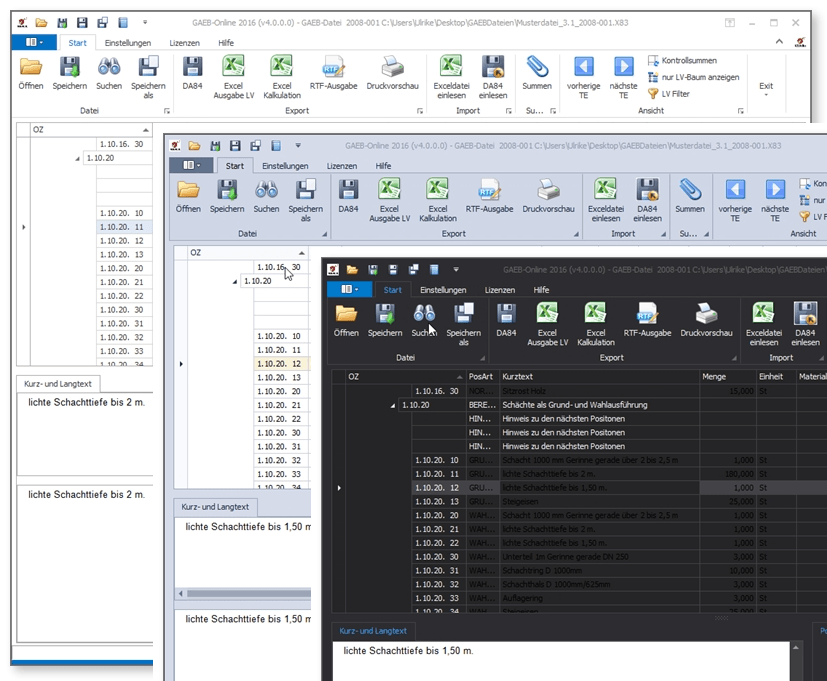The image size is (827, 681).
Task: Click Öffnen folder icon in topmost light window
Action: 31,68
